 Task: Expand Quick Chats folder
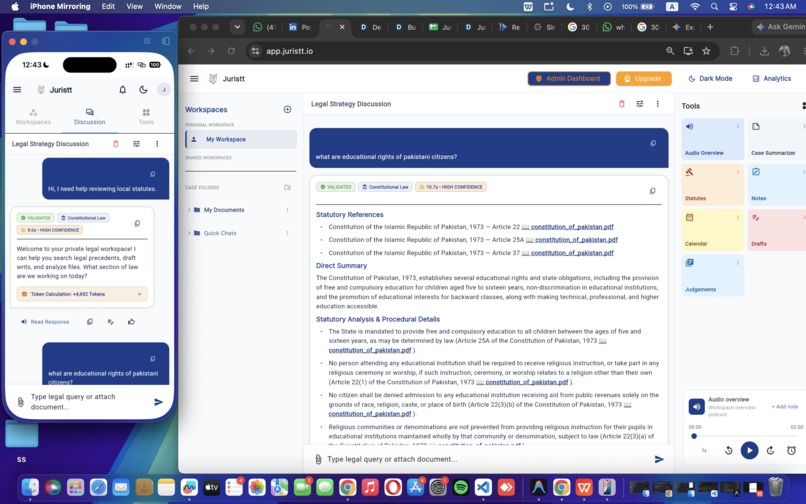click(x=189, y=233)
